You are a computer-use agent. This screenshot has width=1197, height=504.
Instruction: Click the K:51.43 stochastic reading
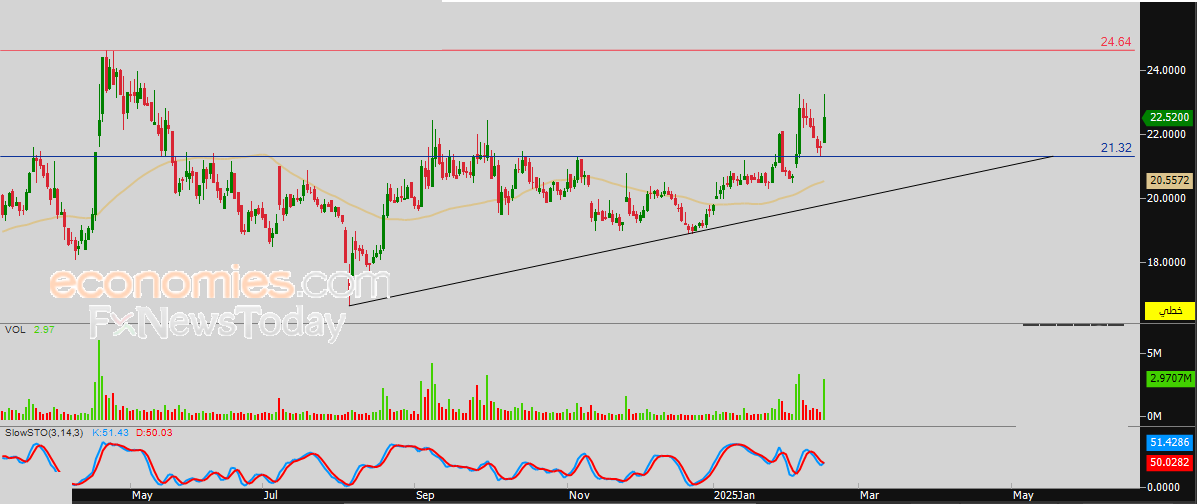pos(111,433)
